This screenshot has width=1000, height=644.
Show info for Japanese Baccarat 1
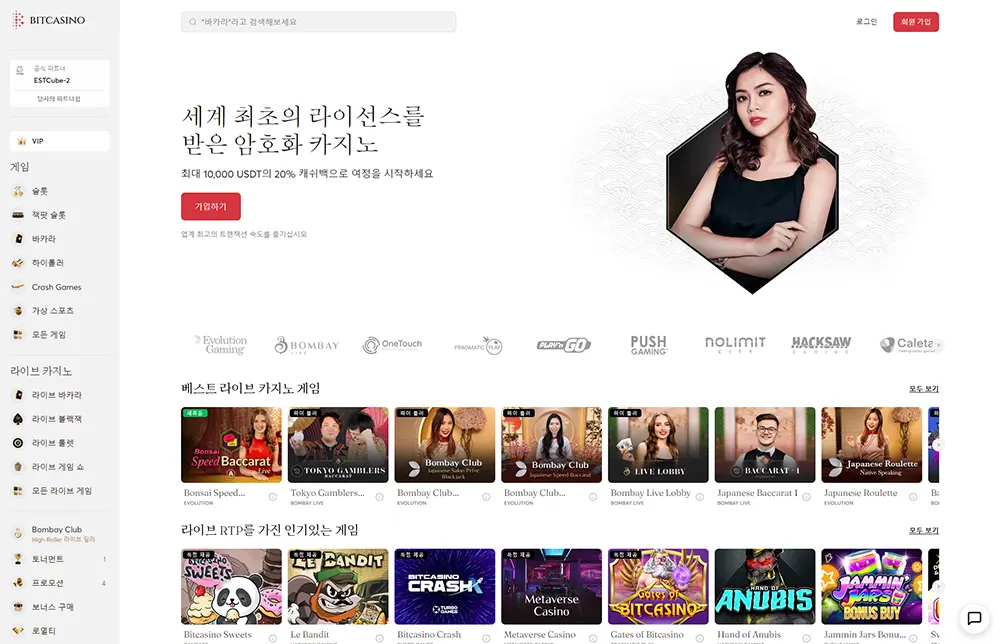806,497
